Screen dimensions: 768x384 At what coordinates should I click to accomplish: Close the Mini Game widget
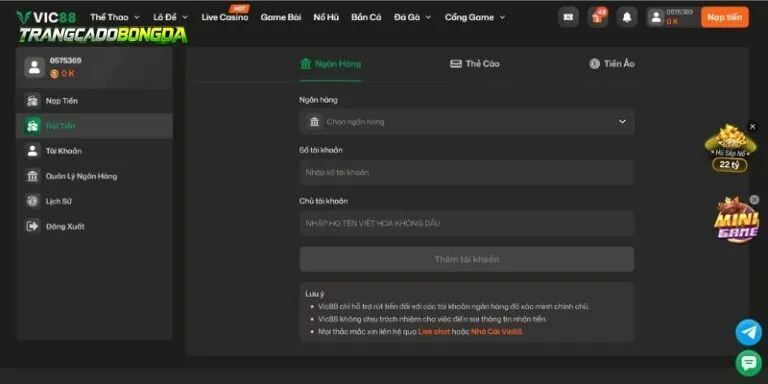(x=754, y=200)
